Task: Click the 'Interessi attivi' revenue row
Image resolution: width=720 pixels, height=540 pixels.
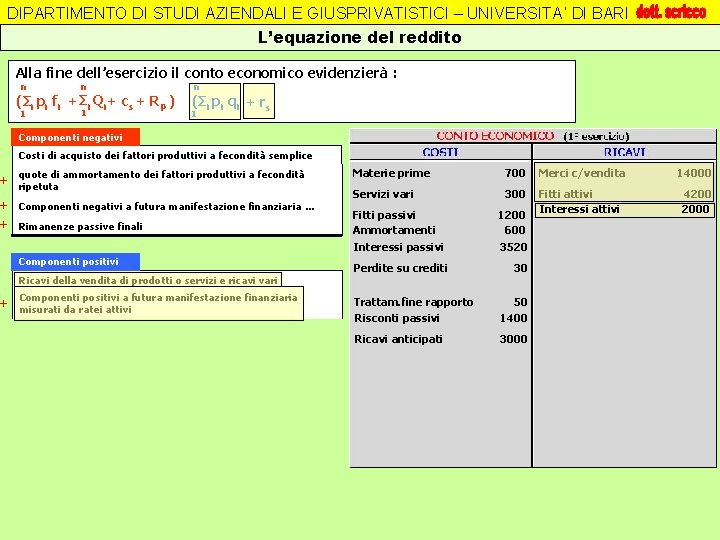Action: (x=624, y=209)
